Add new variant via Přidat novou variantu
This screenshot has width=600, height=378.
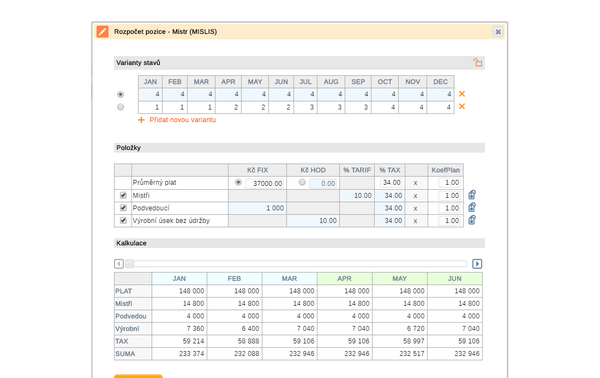(x=183, y=120)
